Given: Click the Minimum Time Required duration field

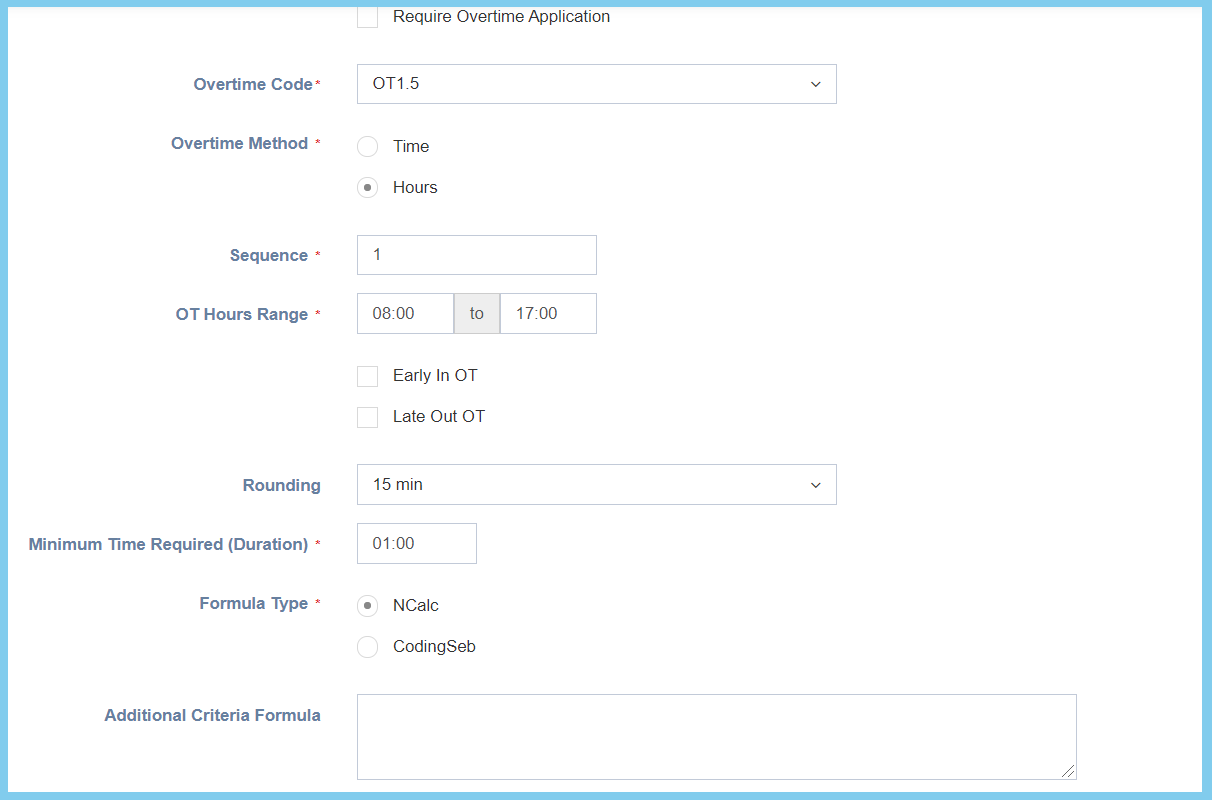Looking at the screenshot, I should point(416,544).
